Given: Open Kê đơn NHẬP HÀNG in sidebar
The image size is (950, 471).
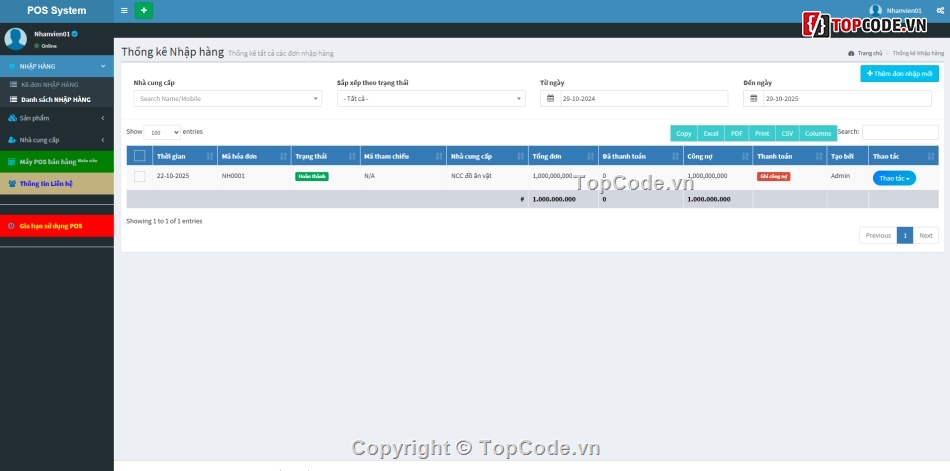Looking at the screenshot, I should 49,85.
